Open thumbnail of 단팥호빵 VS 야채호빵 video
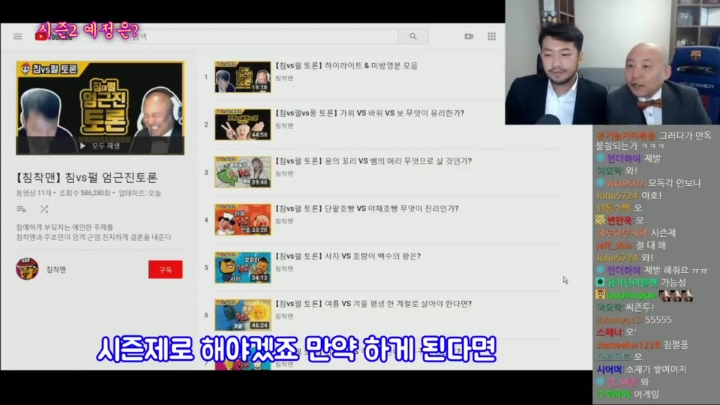720x405 pixels. click(243, 220)
